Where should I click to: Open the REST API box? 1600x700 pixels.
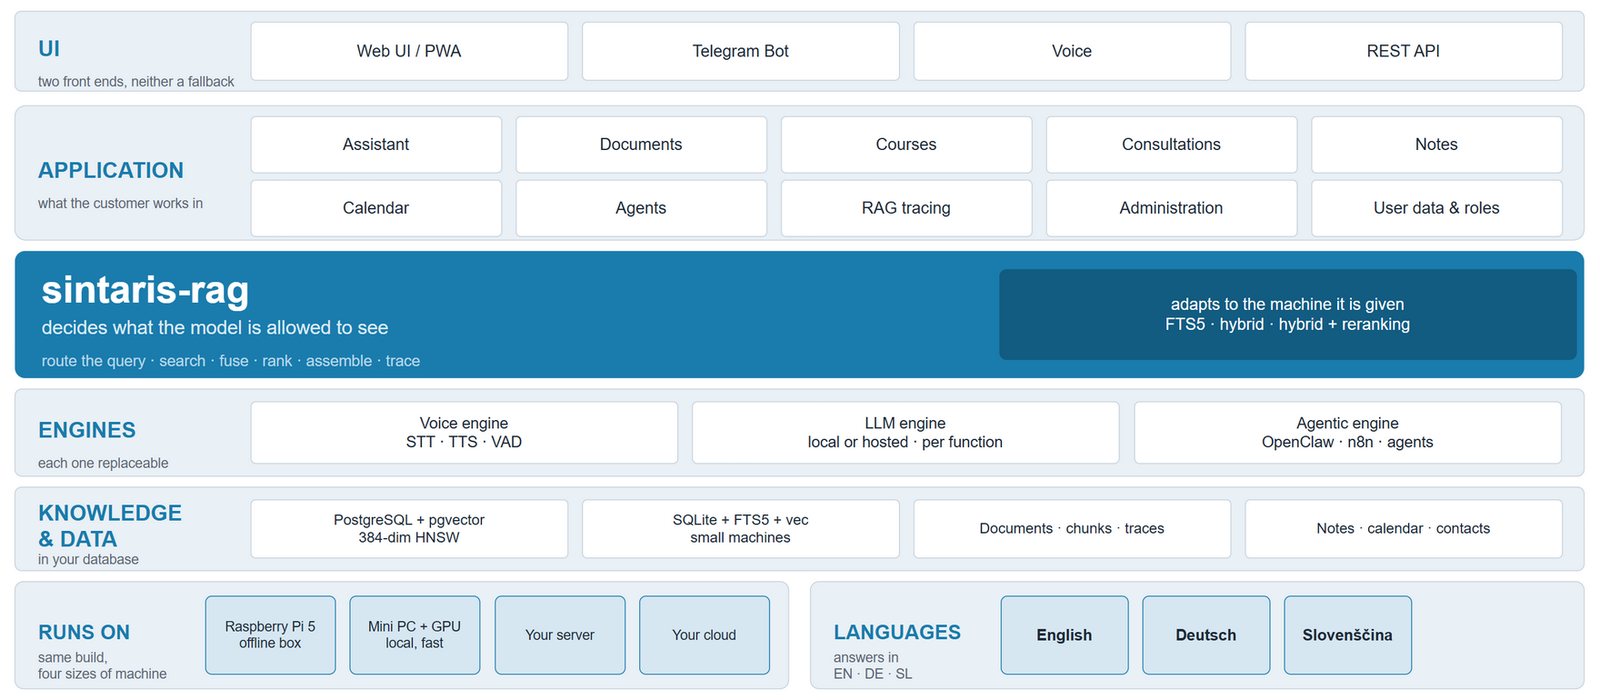[x=1404, y=51]
